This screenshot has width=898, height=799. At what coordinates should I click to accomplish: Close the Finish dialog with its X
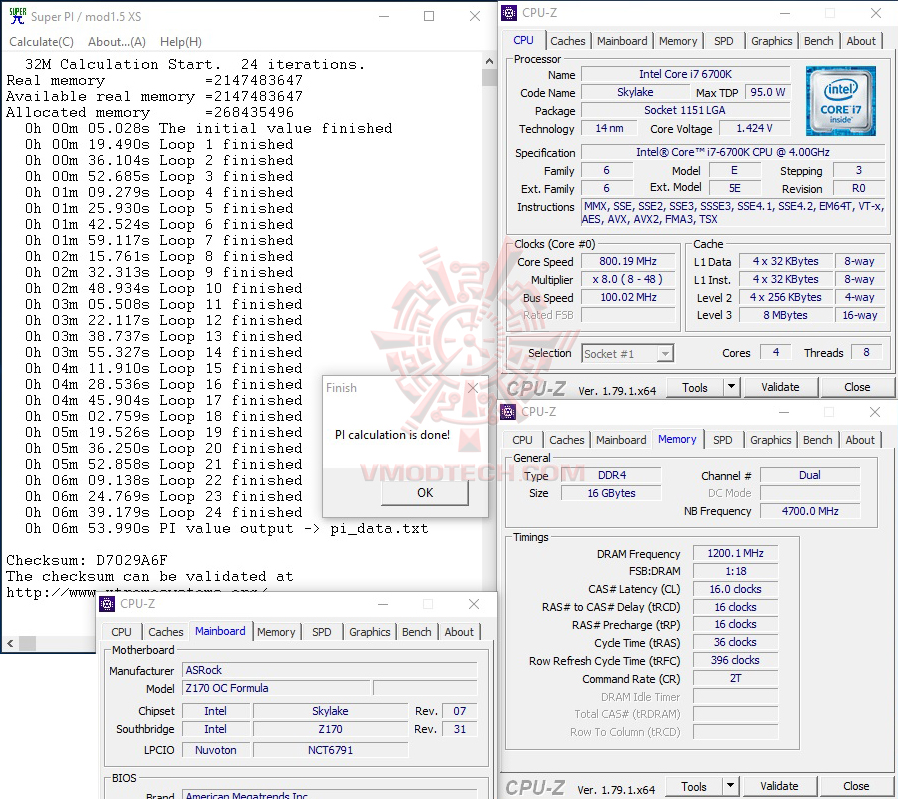click(472, 388)
